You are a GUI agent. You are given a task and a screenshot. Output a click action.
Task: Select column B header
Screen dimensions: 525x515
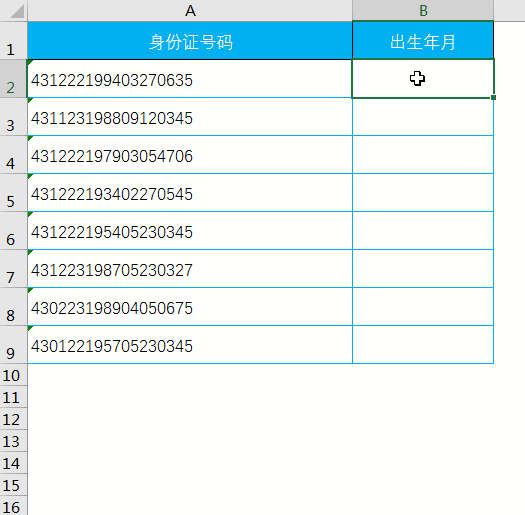coord(423,10)
